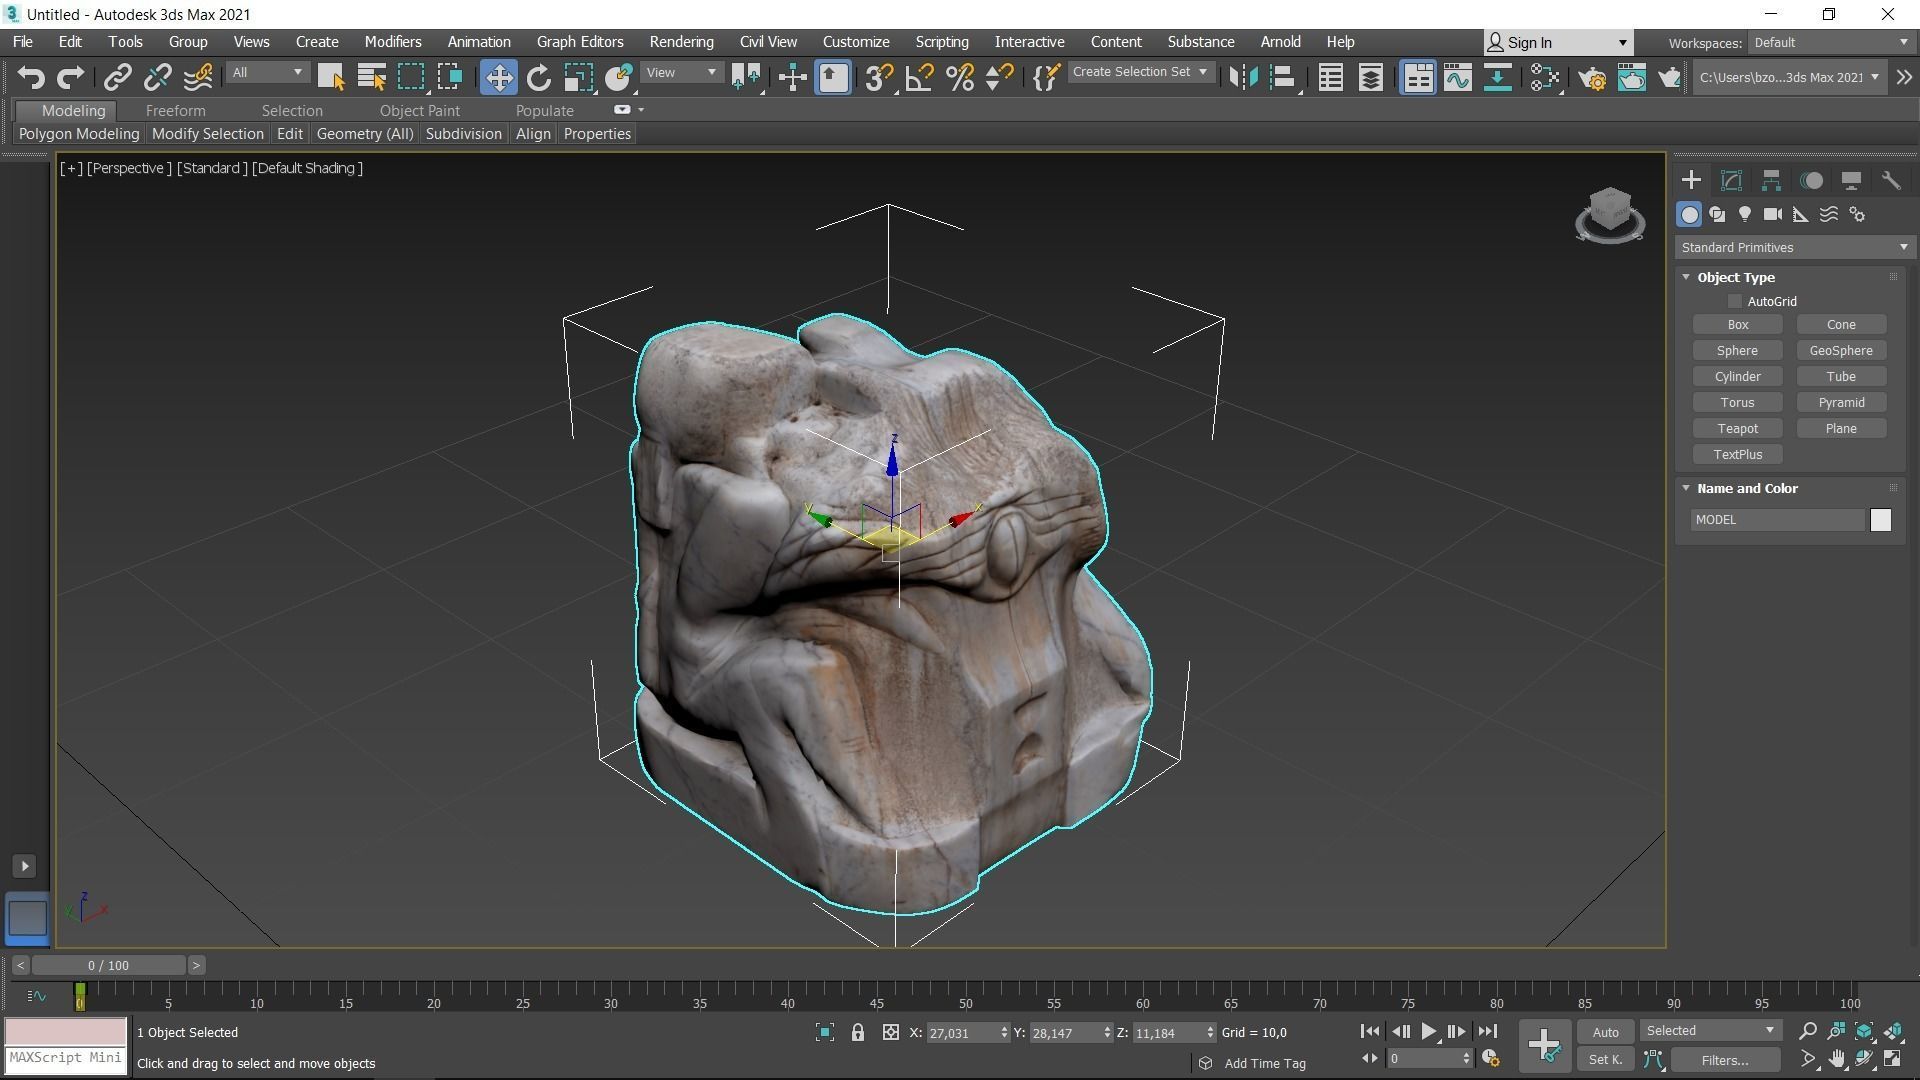Image resolution: width=1920 pixels, height=1080 pixels.
Task: Open the Layer Explorer icon
Action: (x=1370, y=77)
